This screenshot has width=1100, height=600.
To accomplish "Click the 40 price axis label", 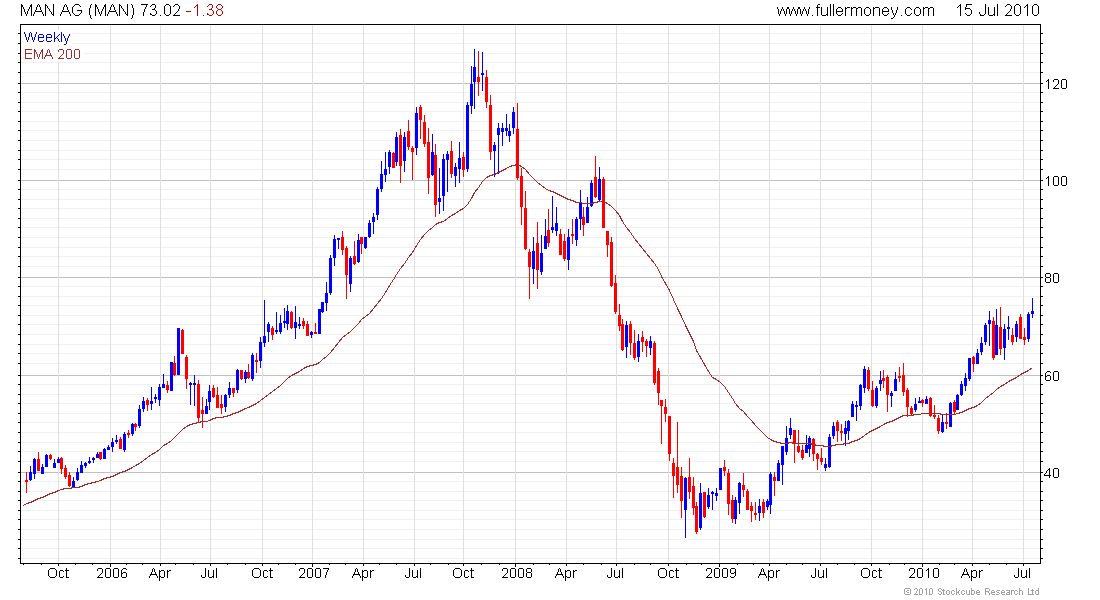I will 1052,473.
